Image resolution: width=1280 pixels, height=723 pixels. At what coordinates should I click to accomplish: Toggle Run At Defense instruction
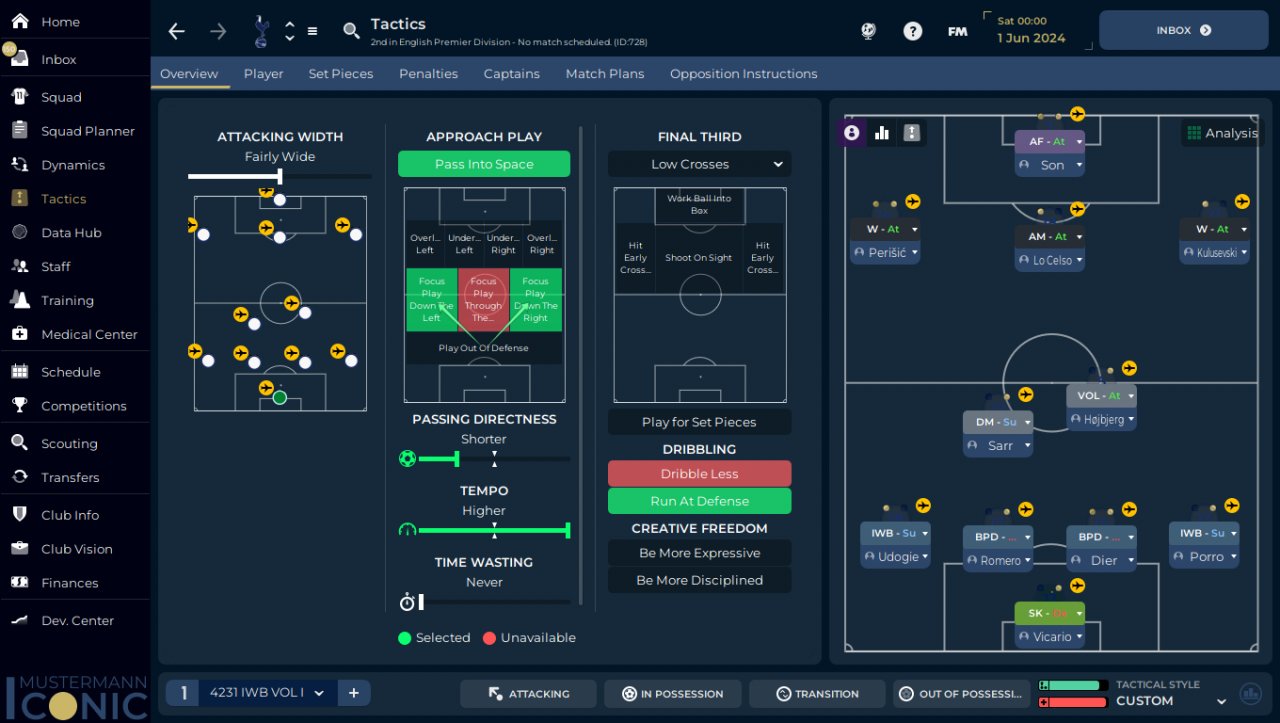(x=699, y=501)
